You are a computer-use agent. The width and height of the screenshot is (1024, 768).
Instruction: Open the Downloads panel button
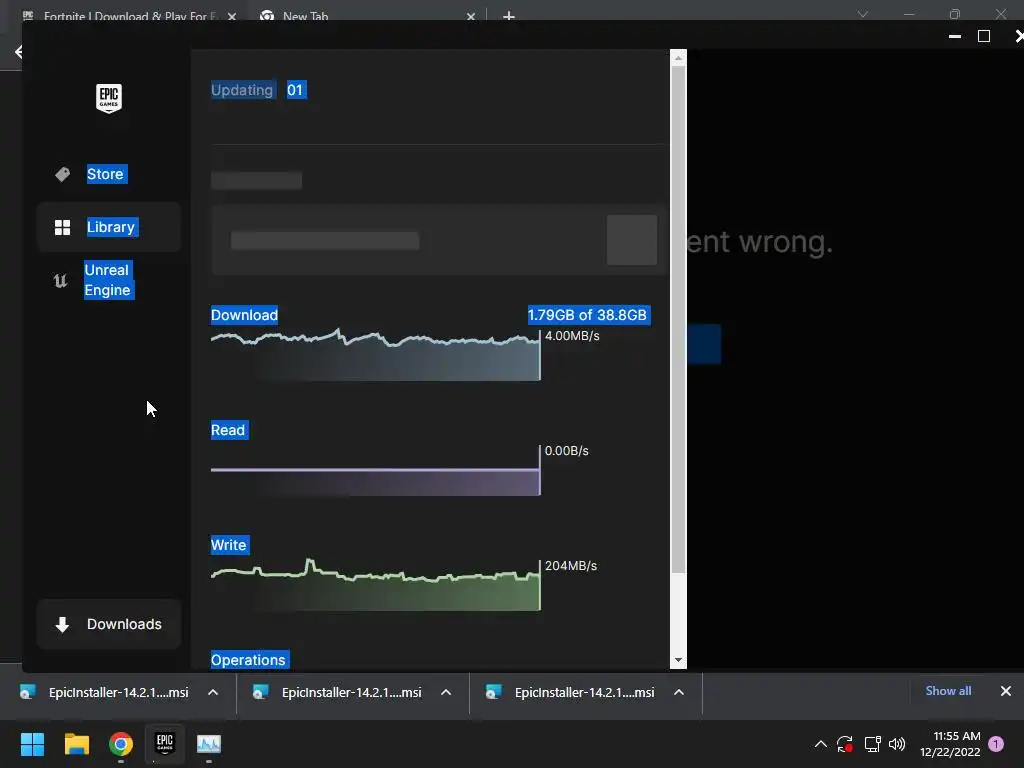[108, 624]
